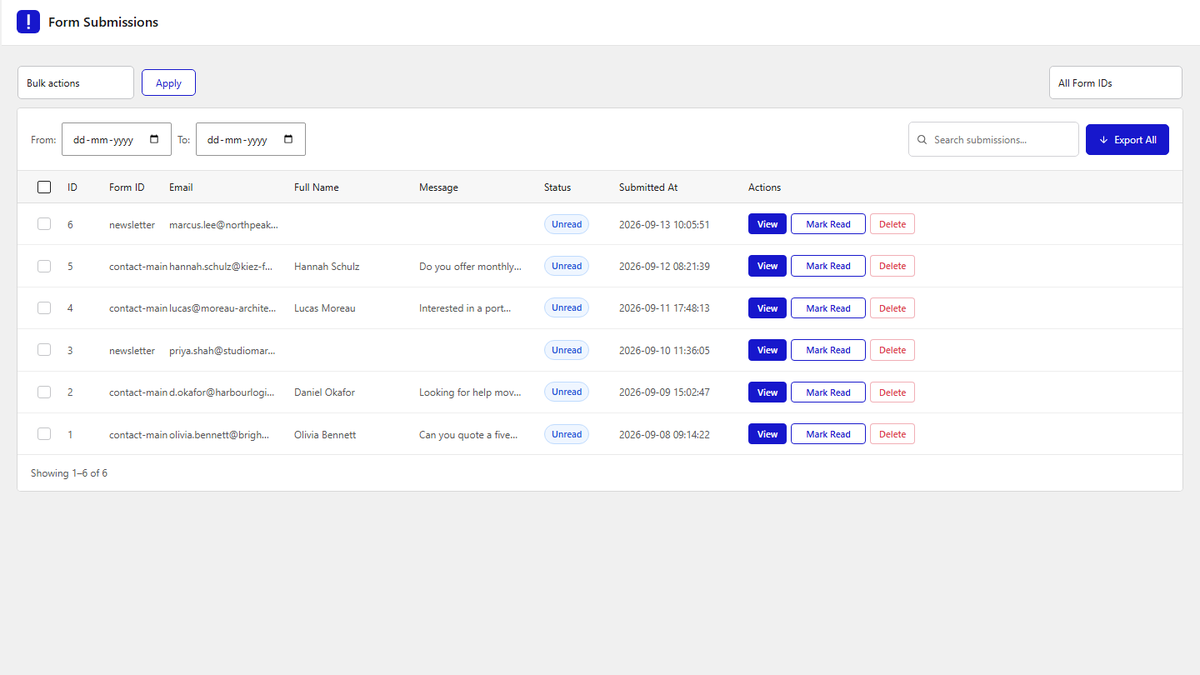1200x675 pixels.
Task: Click the Email column header
Action: [x=181, y=187]
